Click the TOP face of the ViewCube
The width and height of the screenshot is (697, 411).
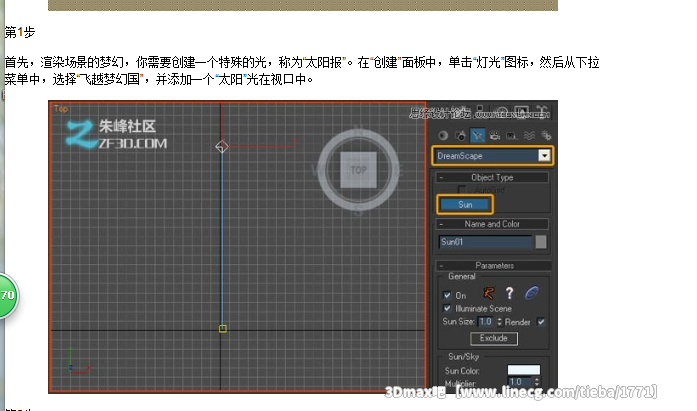(x=358, y=170)
